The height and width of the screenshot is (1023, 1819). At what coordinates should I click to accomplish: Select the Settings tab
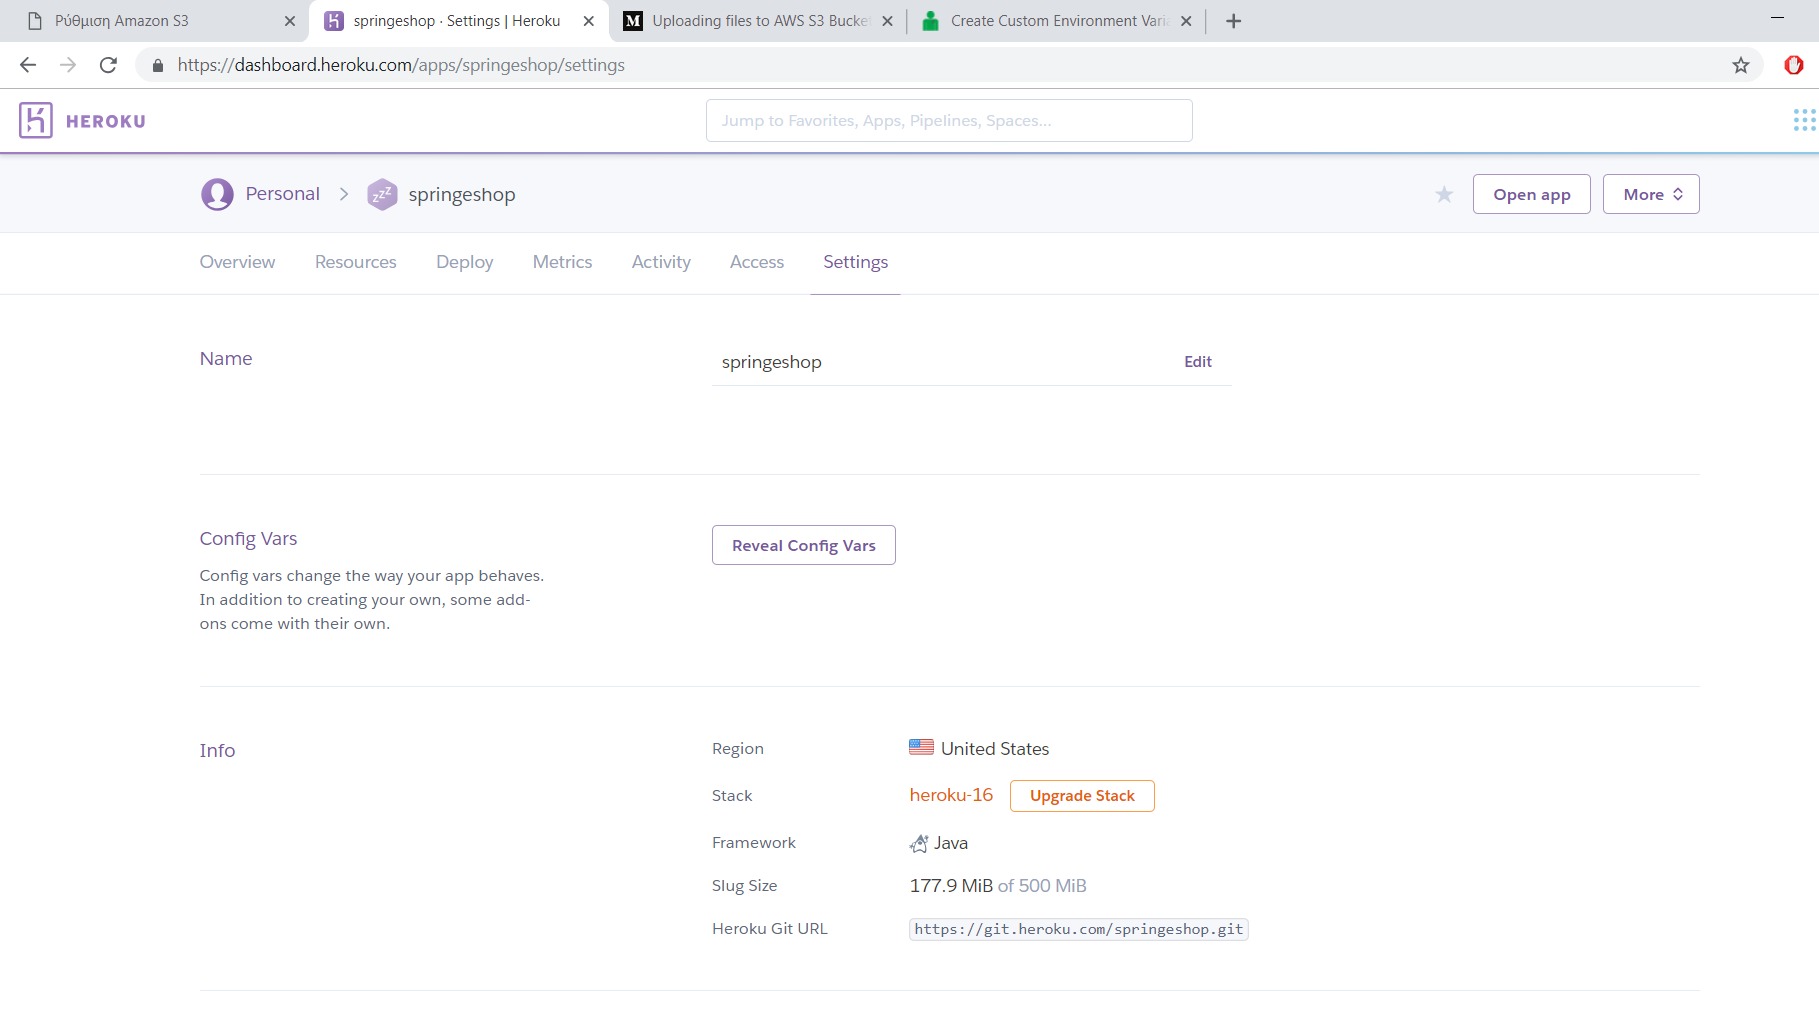[x=856, y=262]
